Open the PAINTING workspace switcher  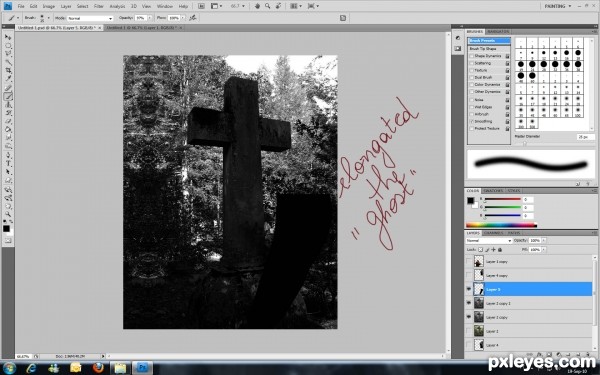click(558, 6)
